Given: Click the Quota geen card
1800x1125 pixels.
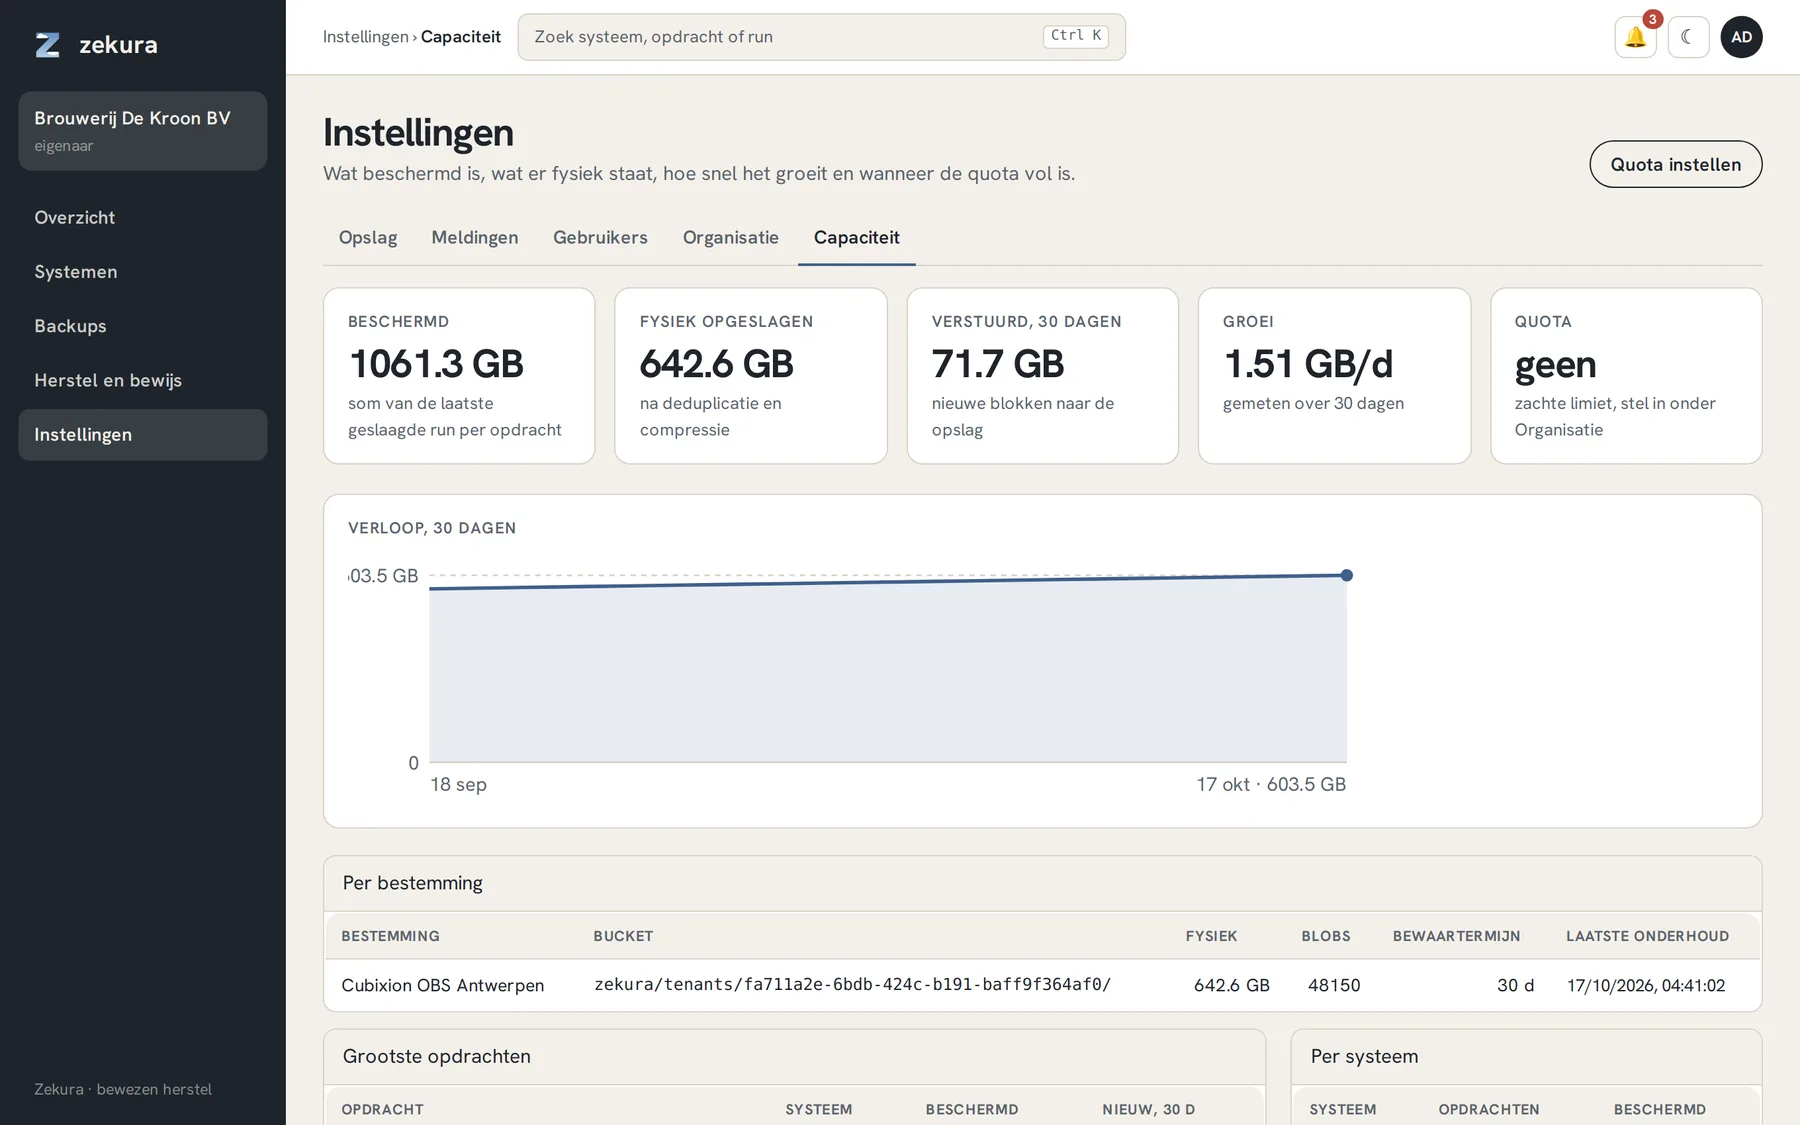Looking at the screenshot, I should tap(1627, 376).
